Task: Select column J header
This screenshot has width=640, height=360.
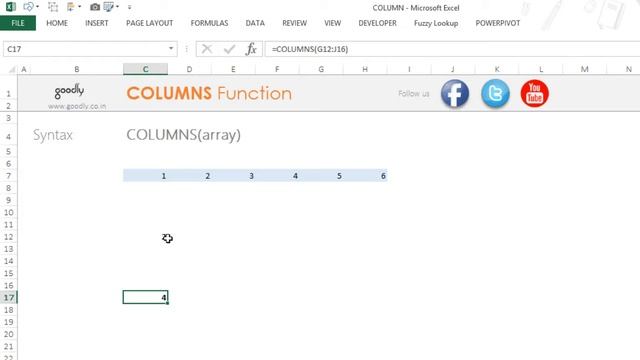Action: point(453,69)
